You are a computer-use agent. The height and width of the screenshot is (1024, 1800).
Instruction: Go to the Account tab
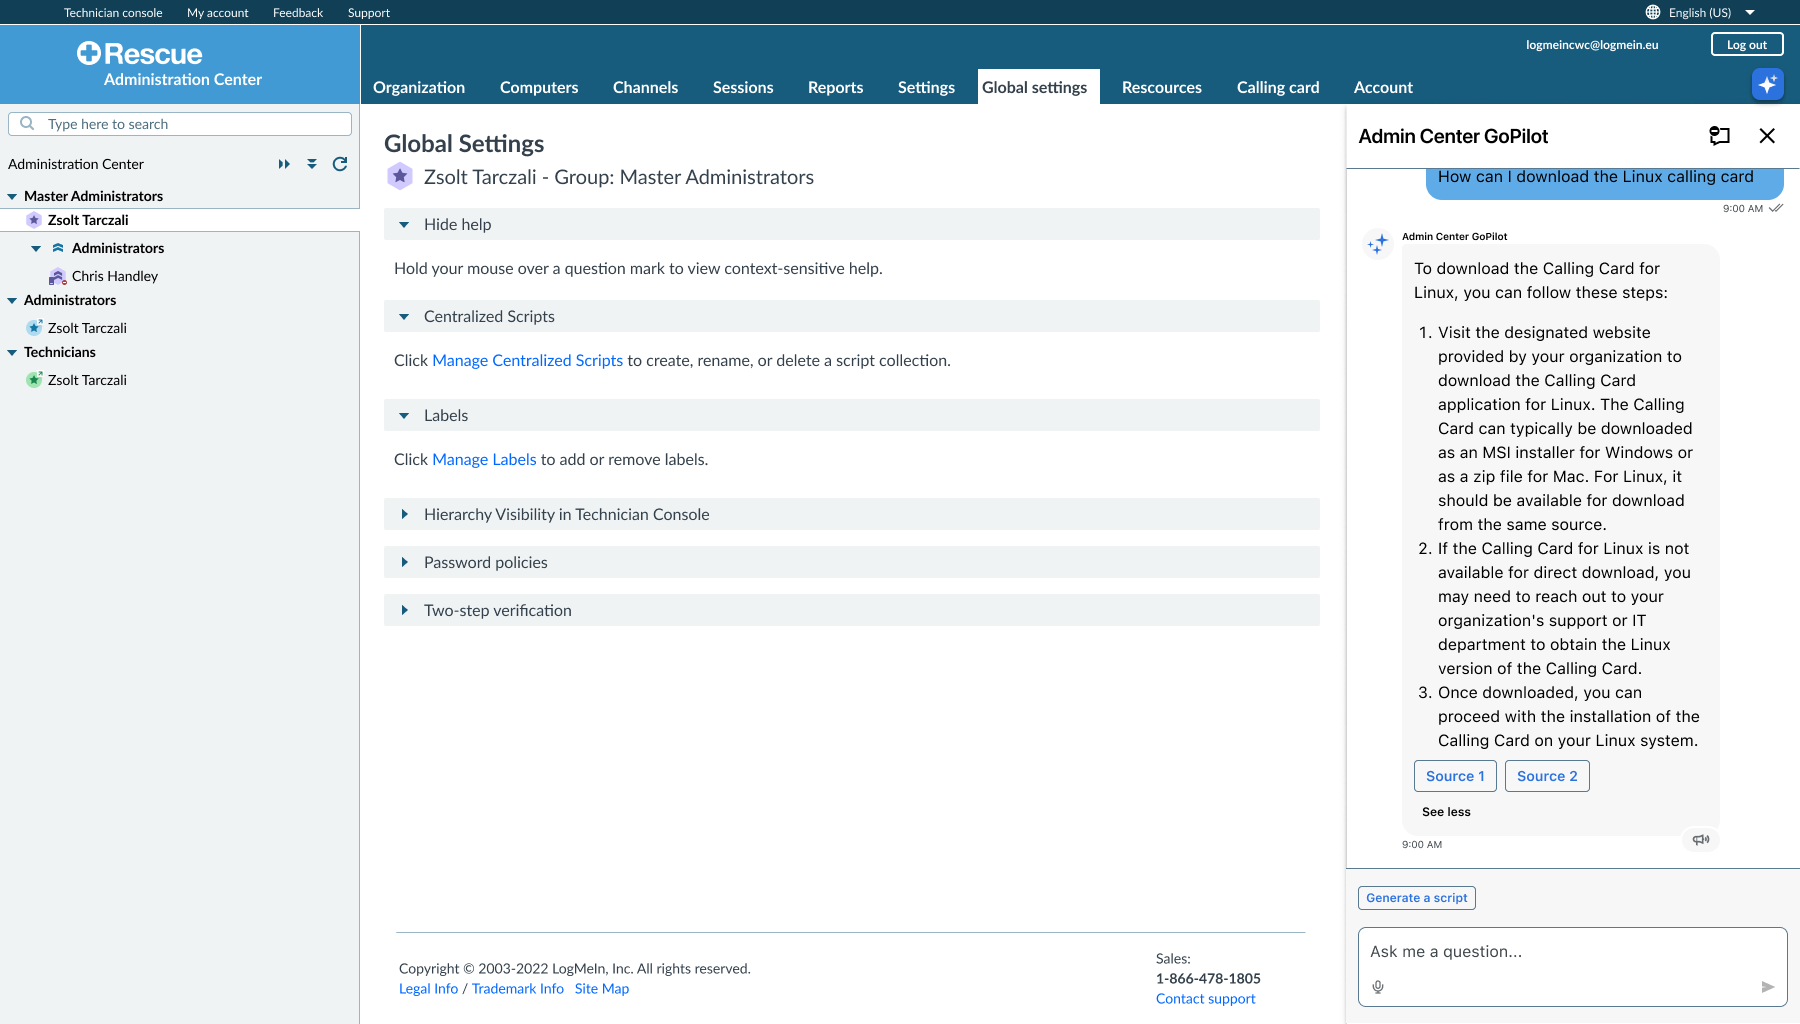click(x=1383, y=87)
